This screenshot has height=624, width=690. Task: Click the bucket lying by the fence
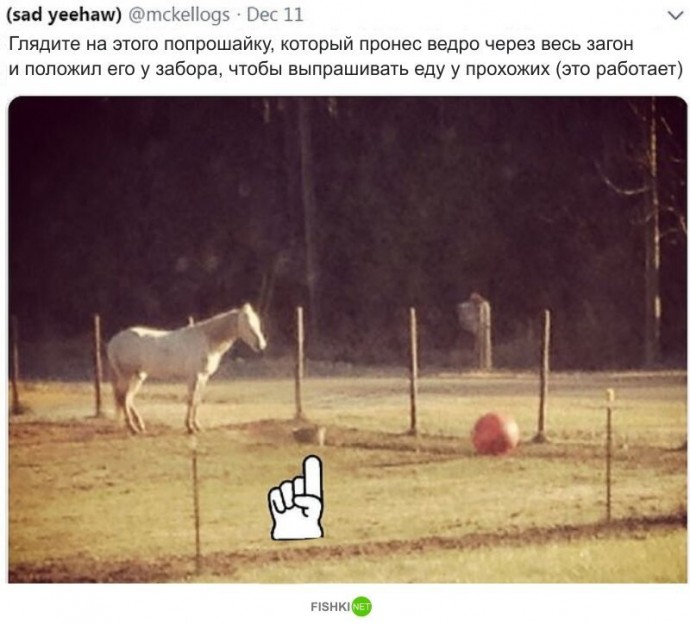click(x=309, y=435)
